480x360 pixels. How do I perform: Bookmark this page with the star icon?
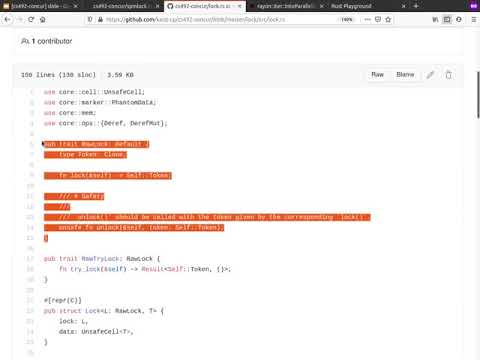pos(388,20)
